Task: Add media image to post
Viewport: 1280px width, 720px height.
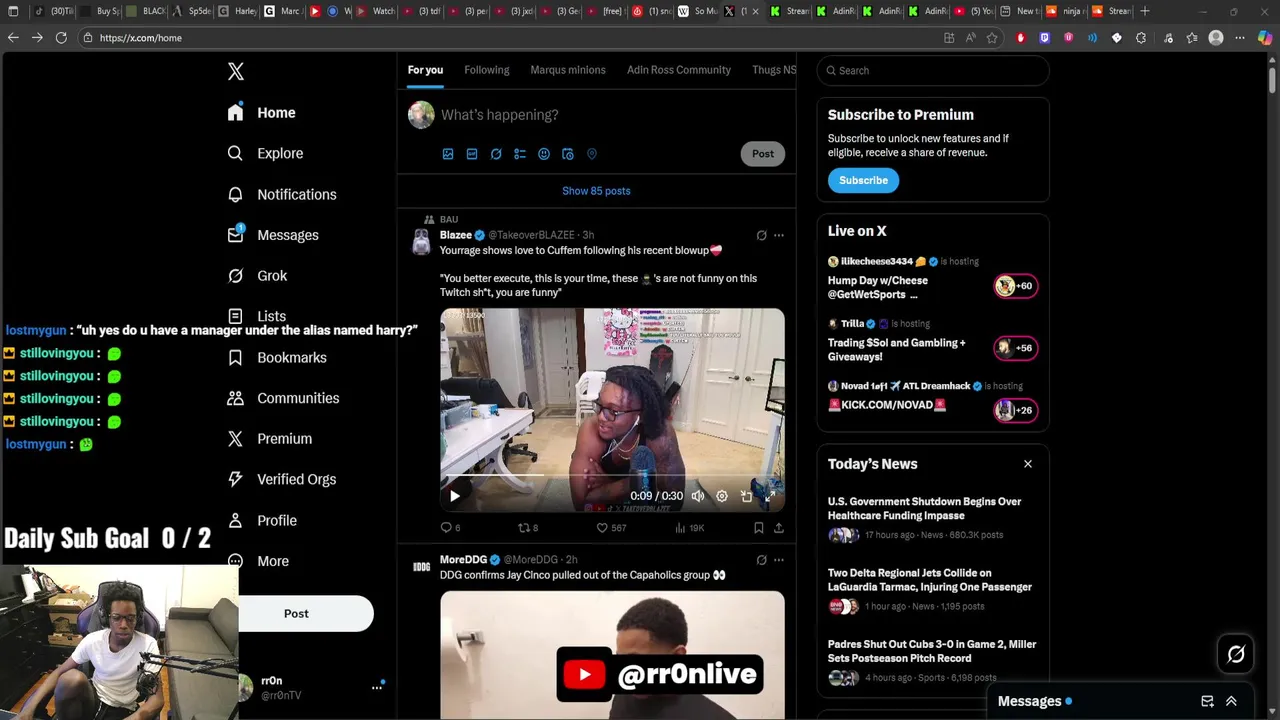Action: tap(448, 154)
